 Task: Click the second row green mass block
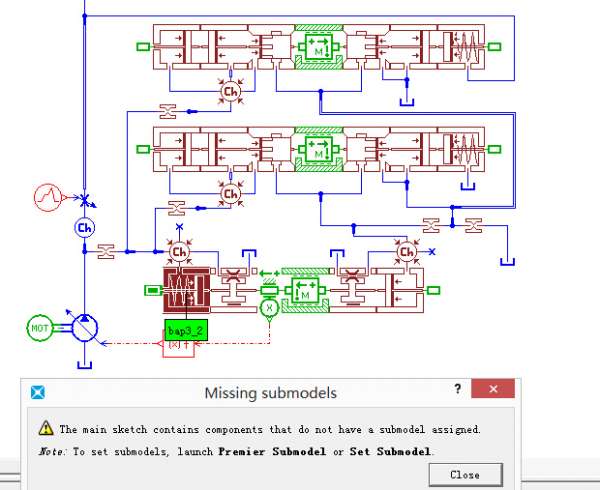(x=319, y=149)
